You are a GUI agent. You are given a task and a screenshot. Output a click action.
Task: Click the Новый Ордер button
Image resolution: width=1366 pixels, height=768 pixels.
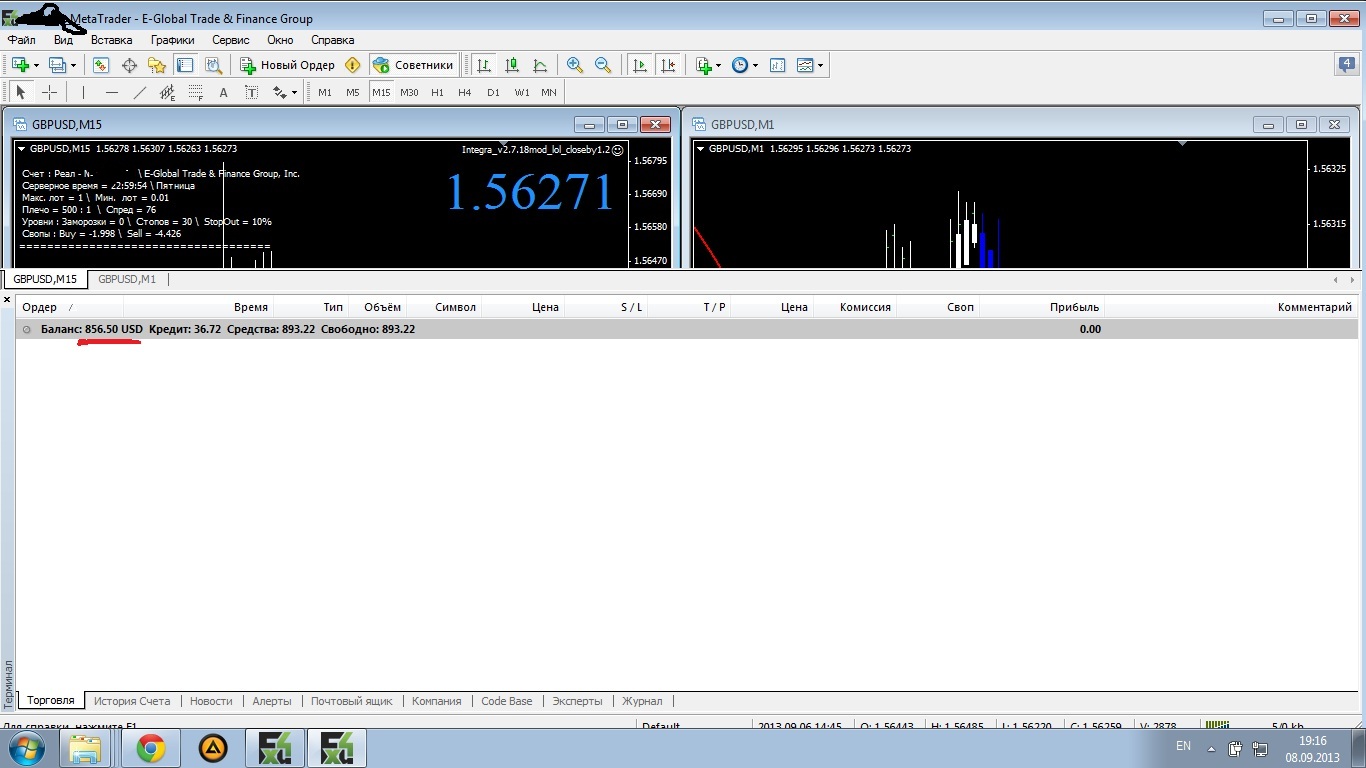(288, 65)
